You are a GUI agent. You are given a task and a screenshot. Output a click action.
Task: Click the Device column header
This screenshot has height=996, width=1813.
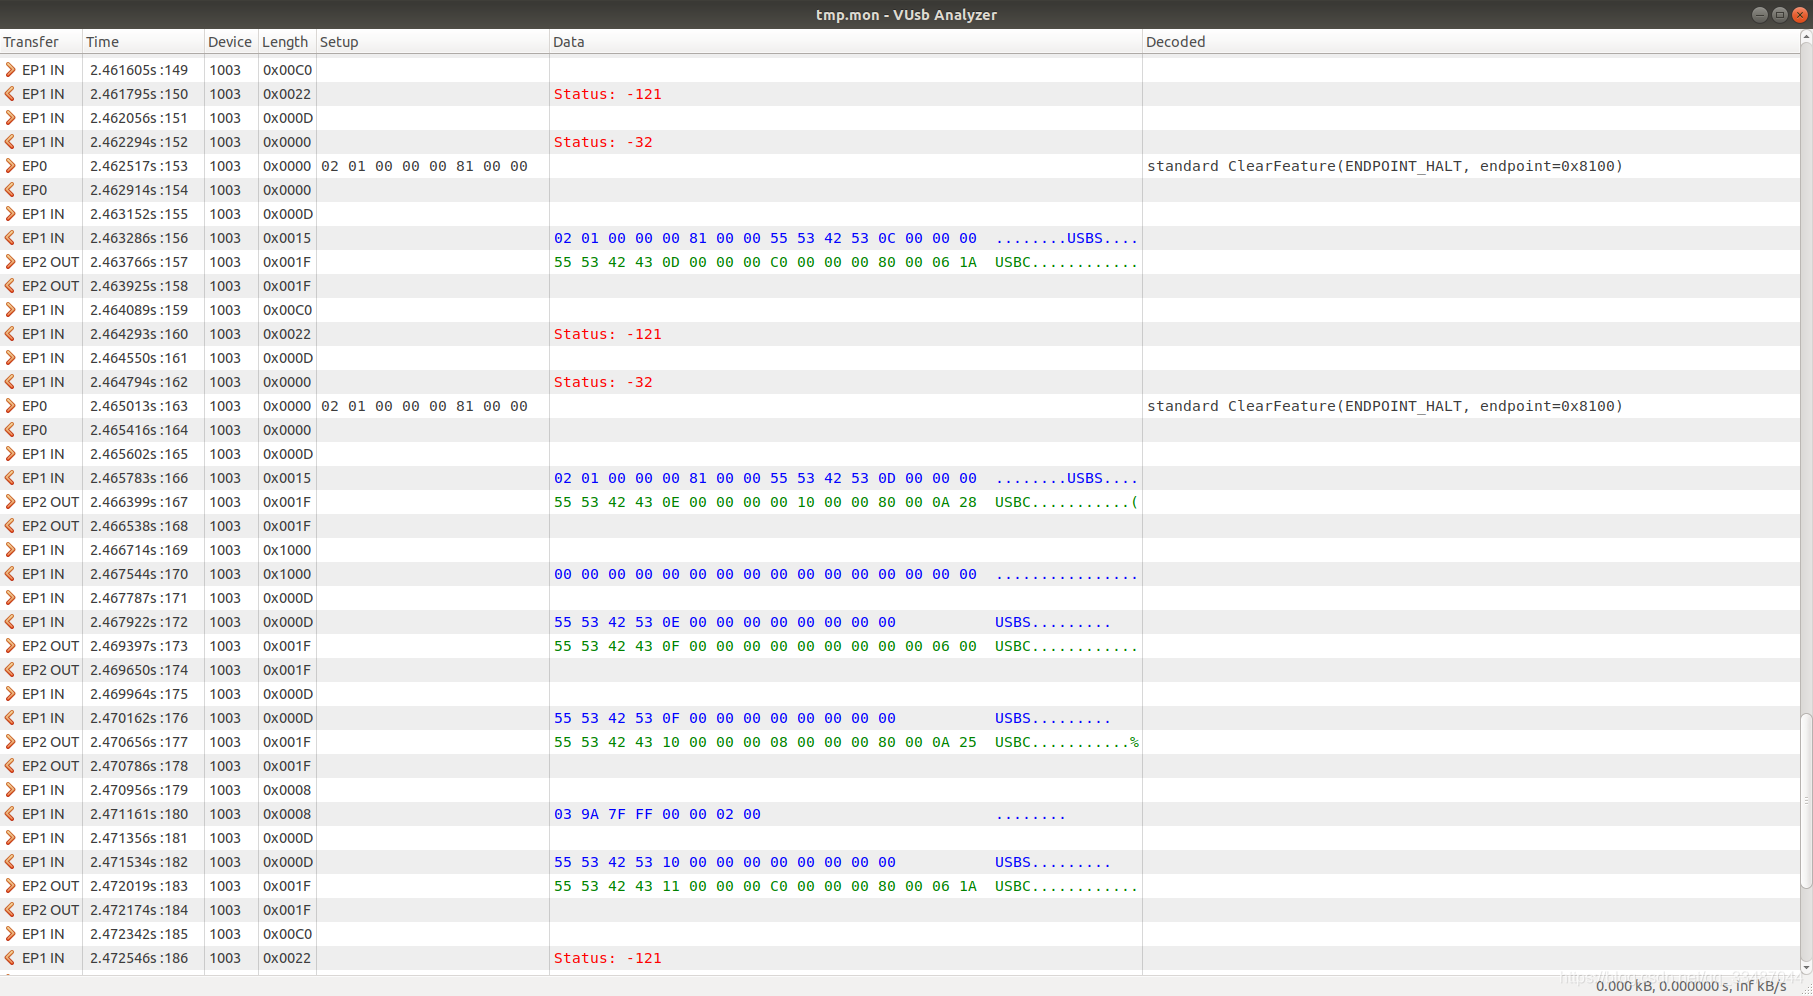230,42
